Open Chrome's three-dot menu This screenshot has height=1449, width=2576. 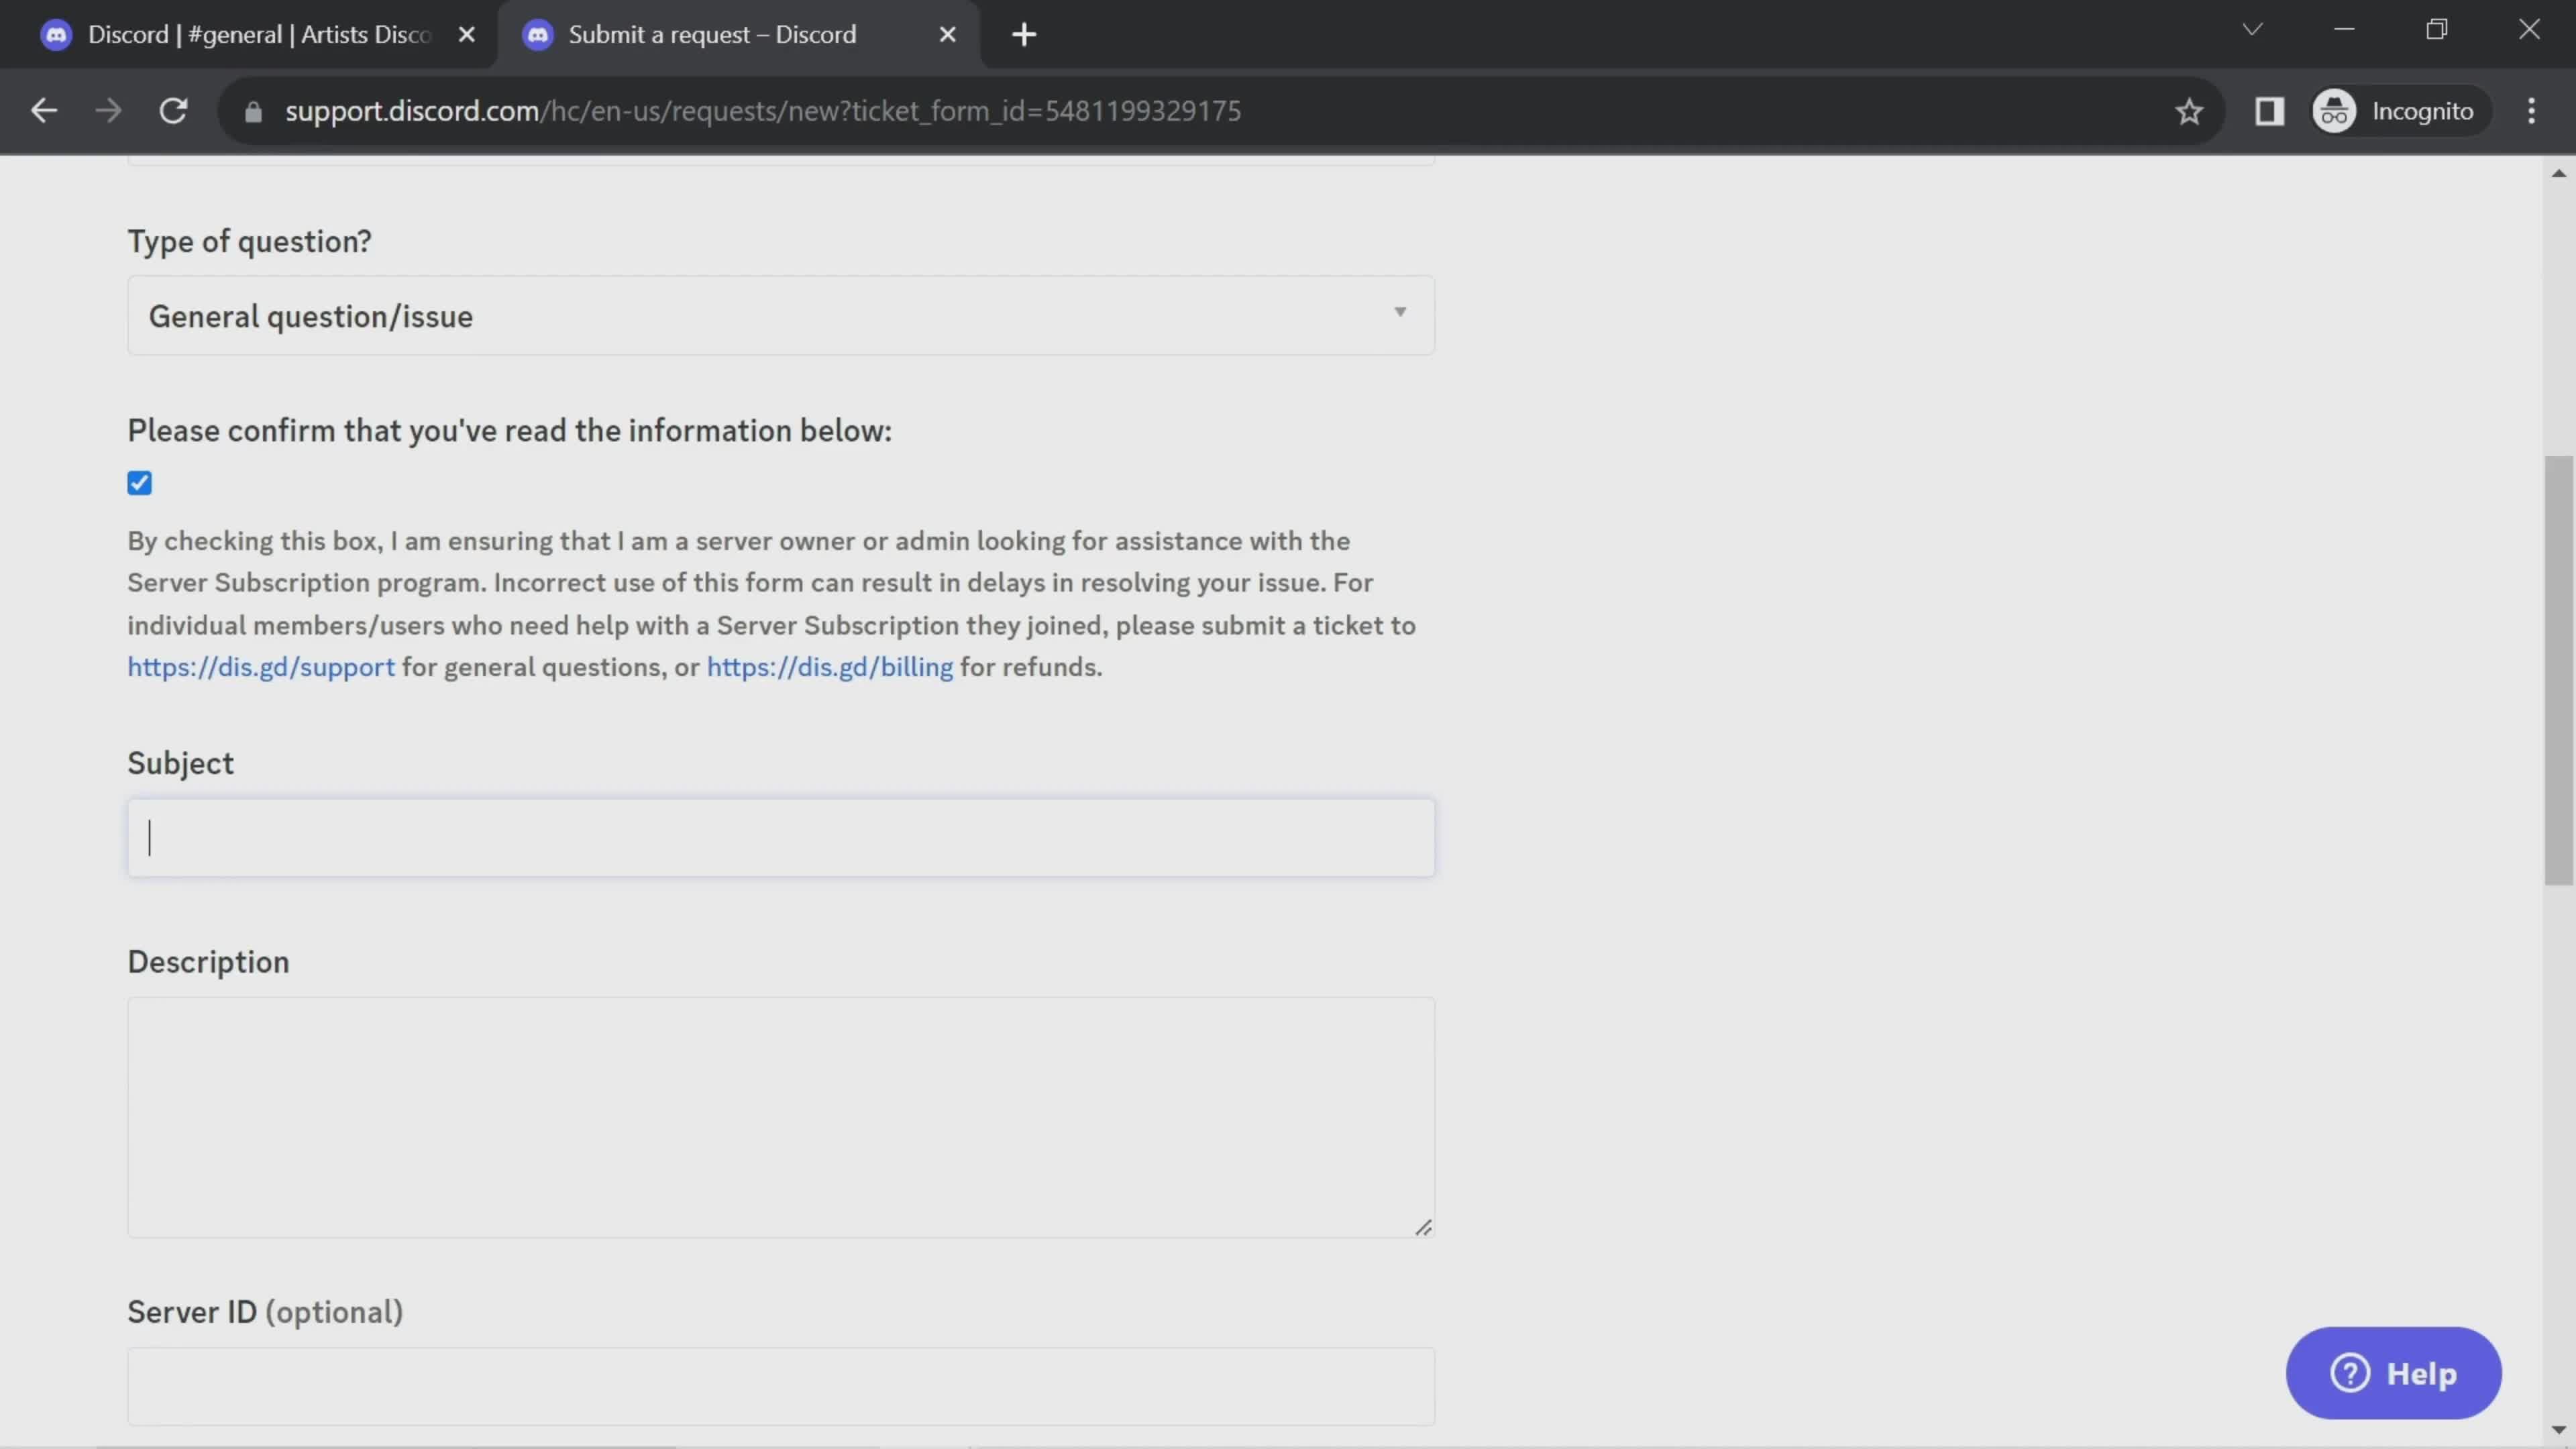[x=2531, y=111]
